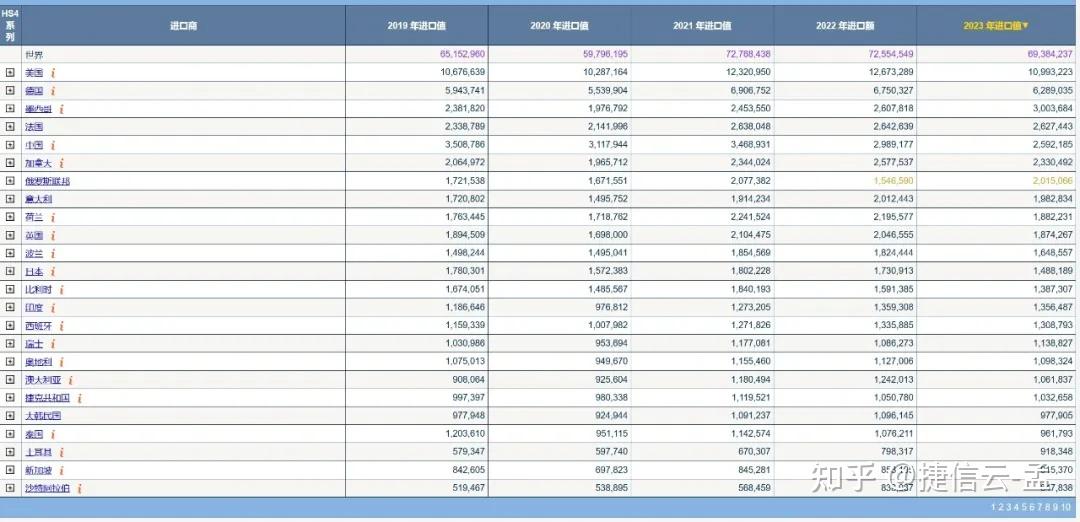The width and height of the screenshot is (1080, 522).
Task: Open the info icon next to 德国
Action: [53, 91]
